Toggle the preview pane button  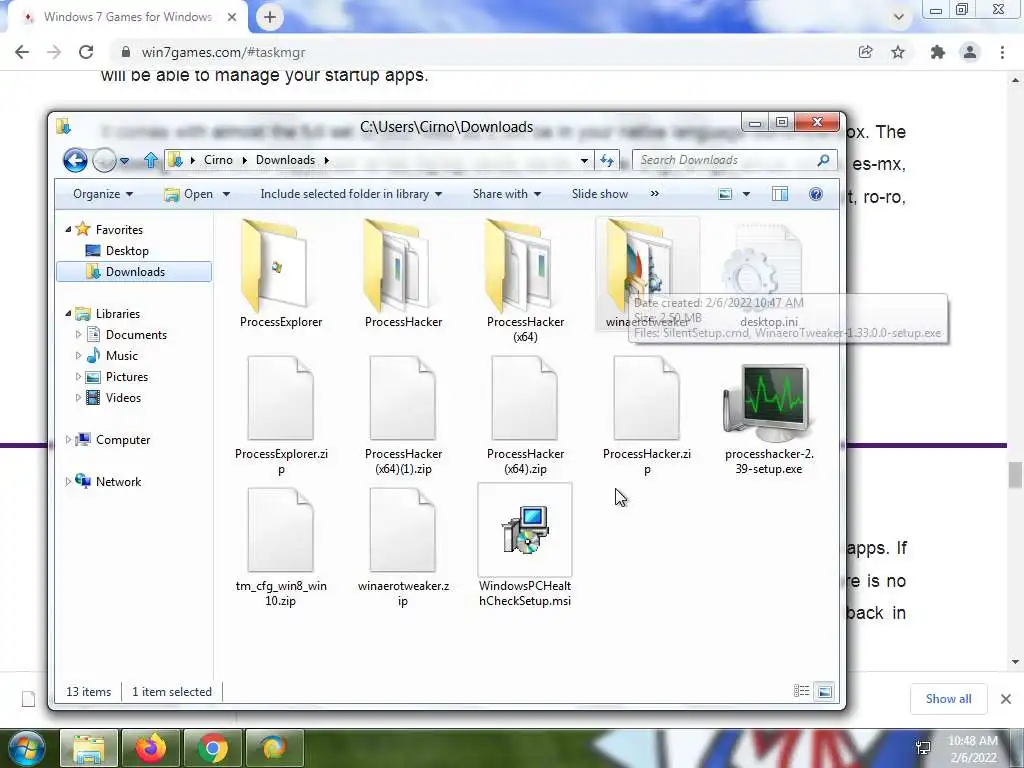tap(780, 194)
